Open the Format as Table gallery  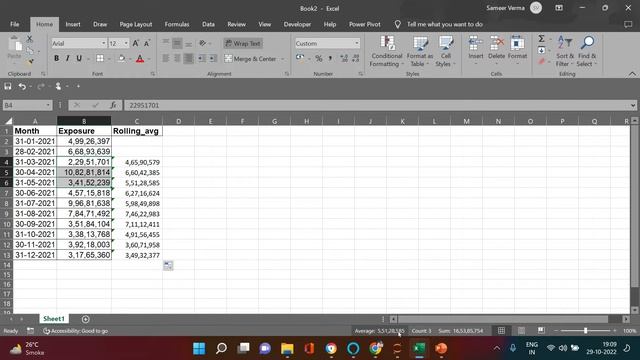click(x=420, y=51)
